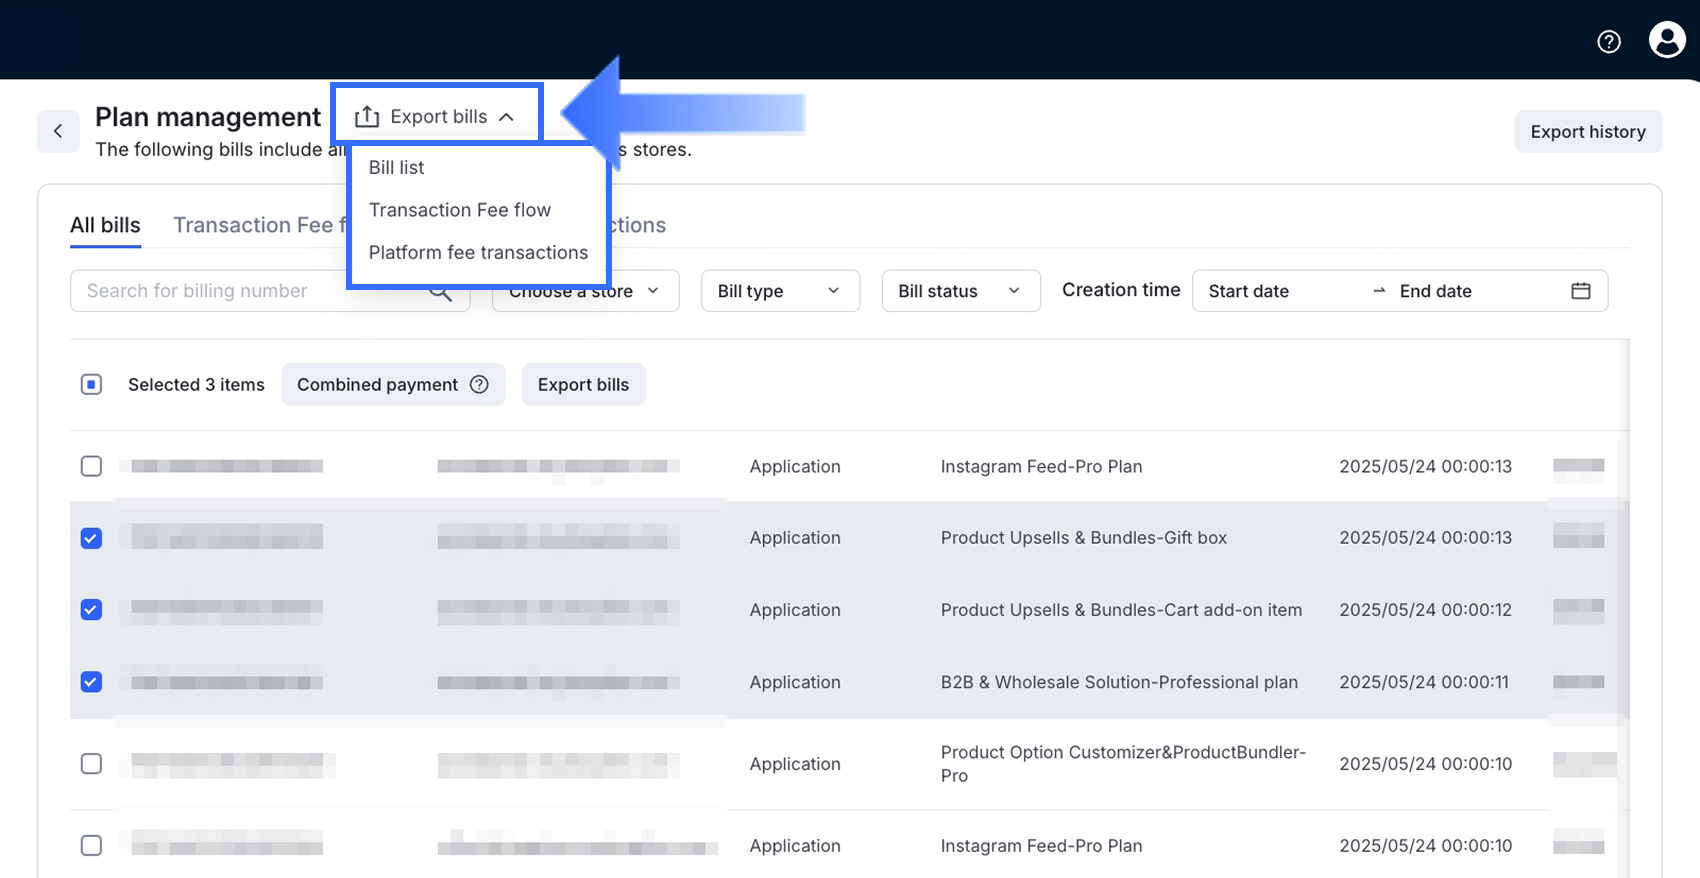
Task: Click the export upload icon
Action: pos(367,117)
